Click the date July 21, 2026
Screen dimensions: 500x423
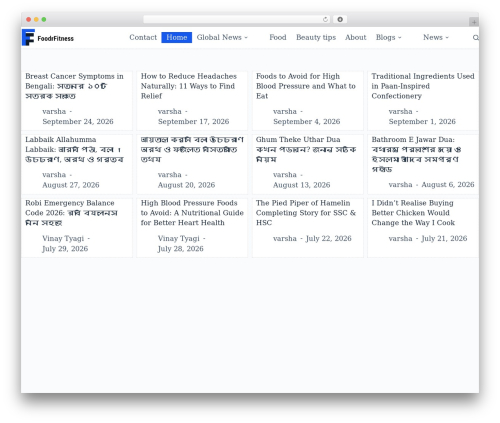444,238
